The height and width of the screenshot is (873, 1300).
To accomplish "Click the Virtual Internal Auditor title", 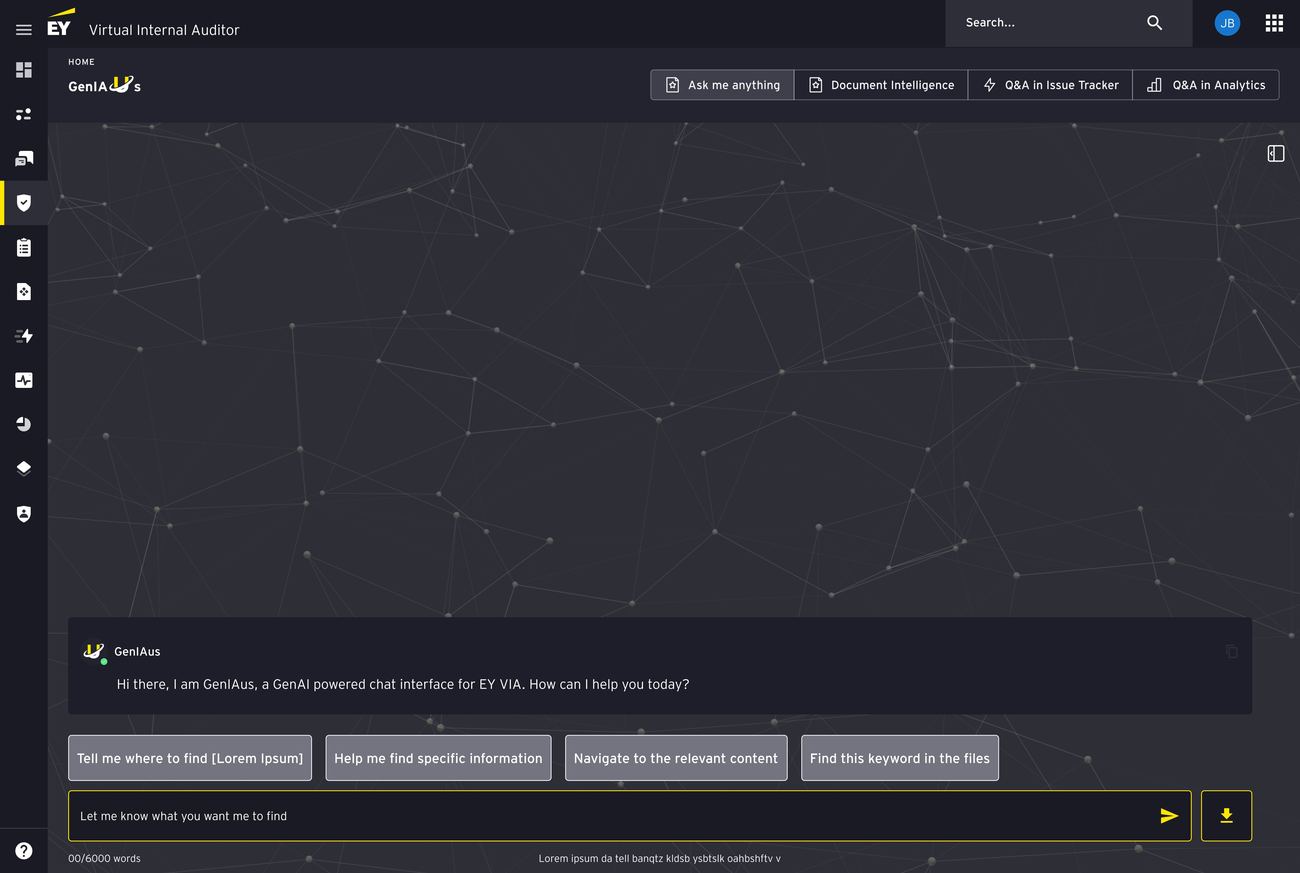I will pyautogui.click(x=164, y=30).
